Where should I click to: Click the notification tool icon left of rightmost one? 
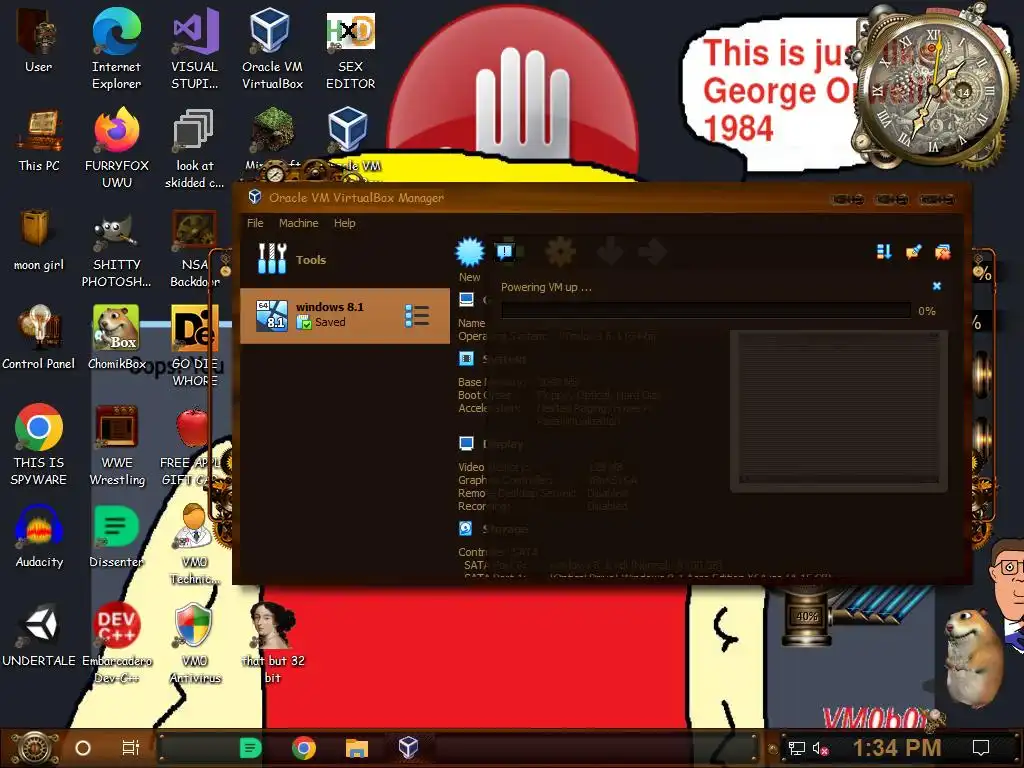click(x=914, y=252)
